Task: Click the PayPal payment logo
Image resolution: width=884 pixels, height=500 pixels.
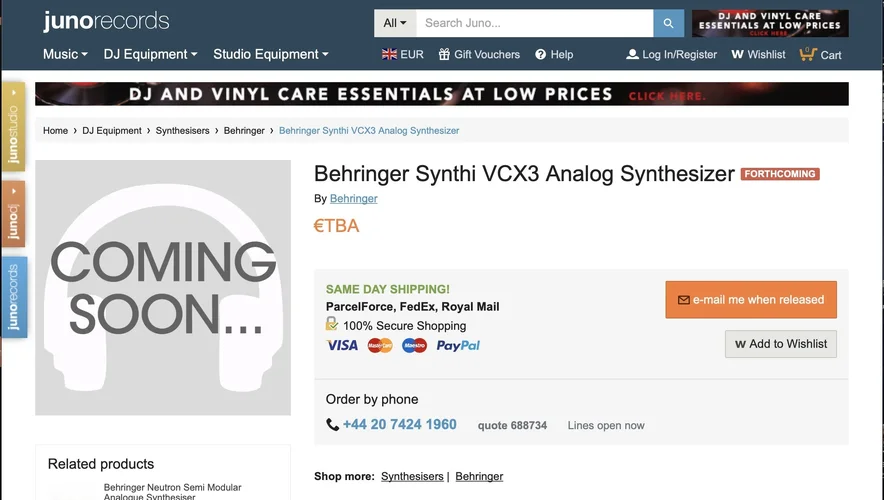Action: click(458, 345)
